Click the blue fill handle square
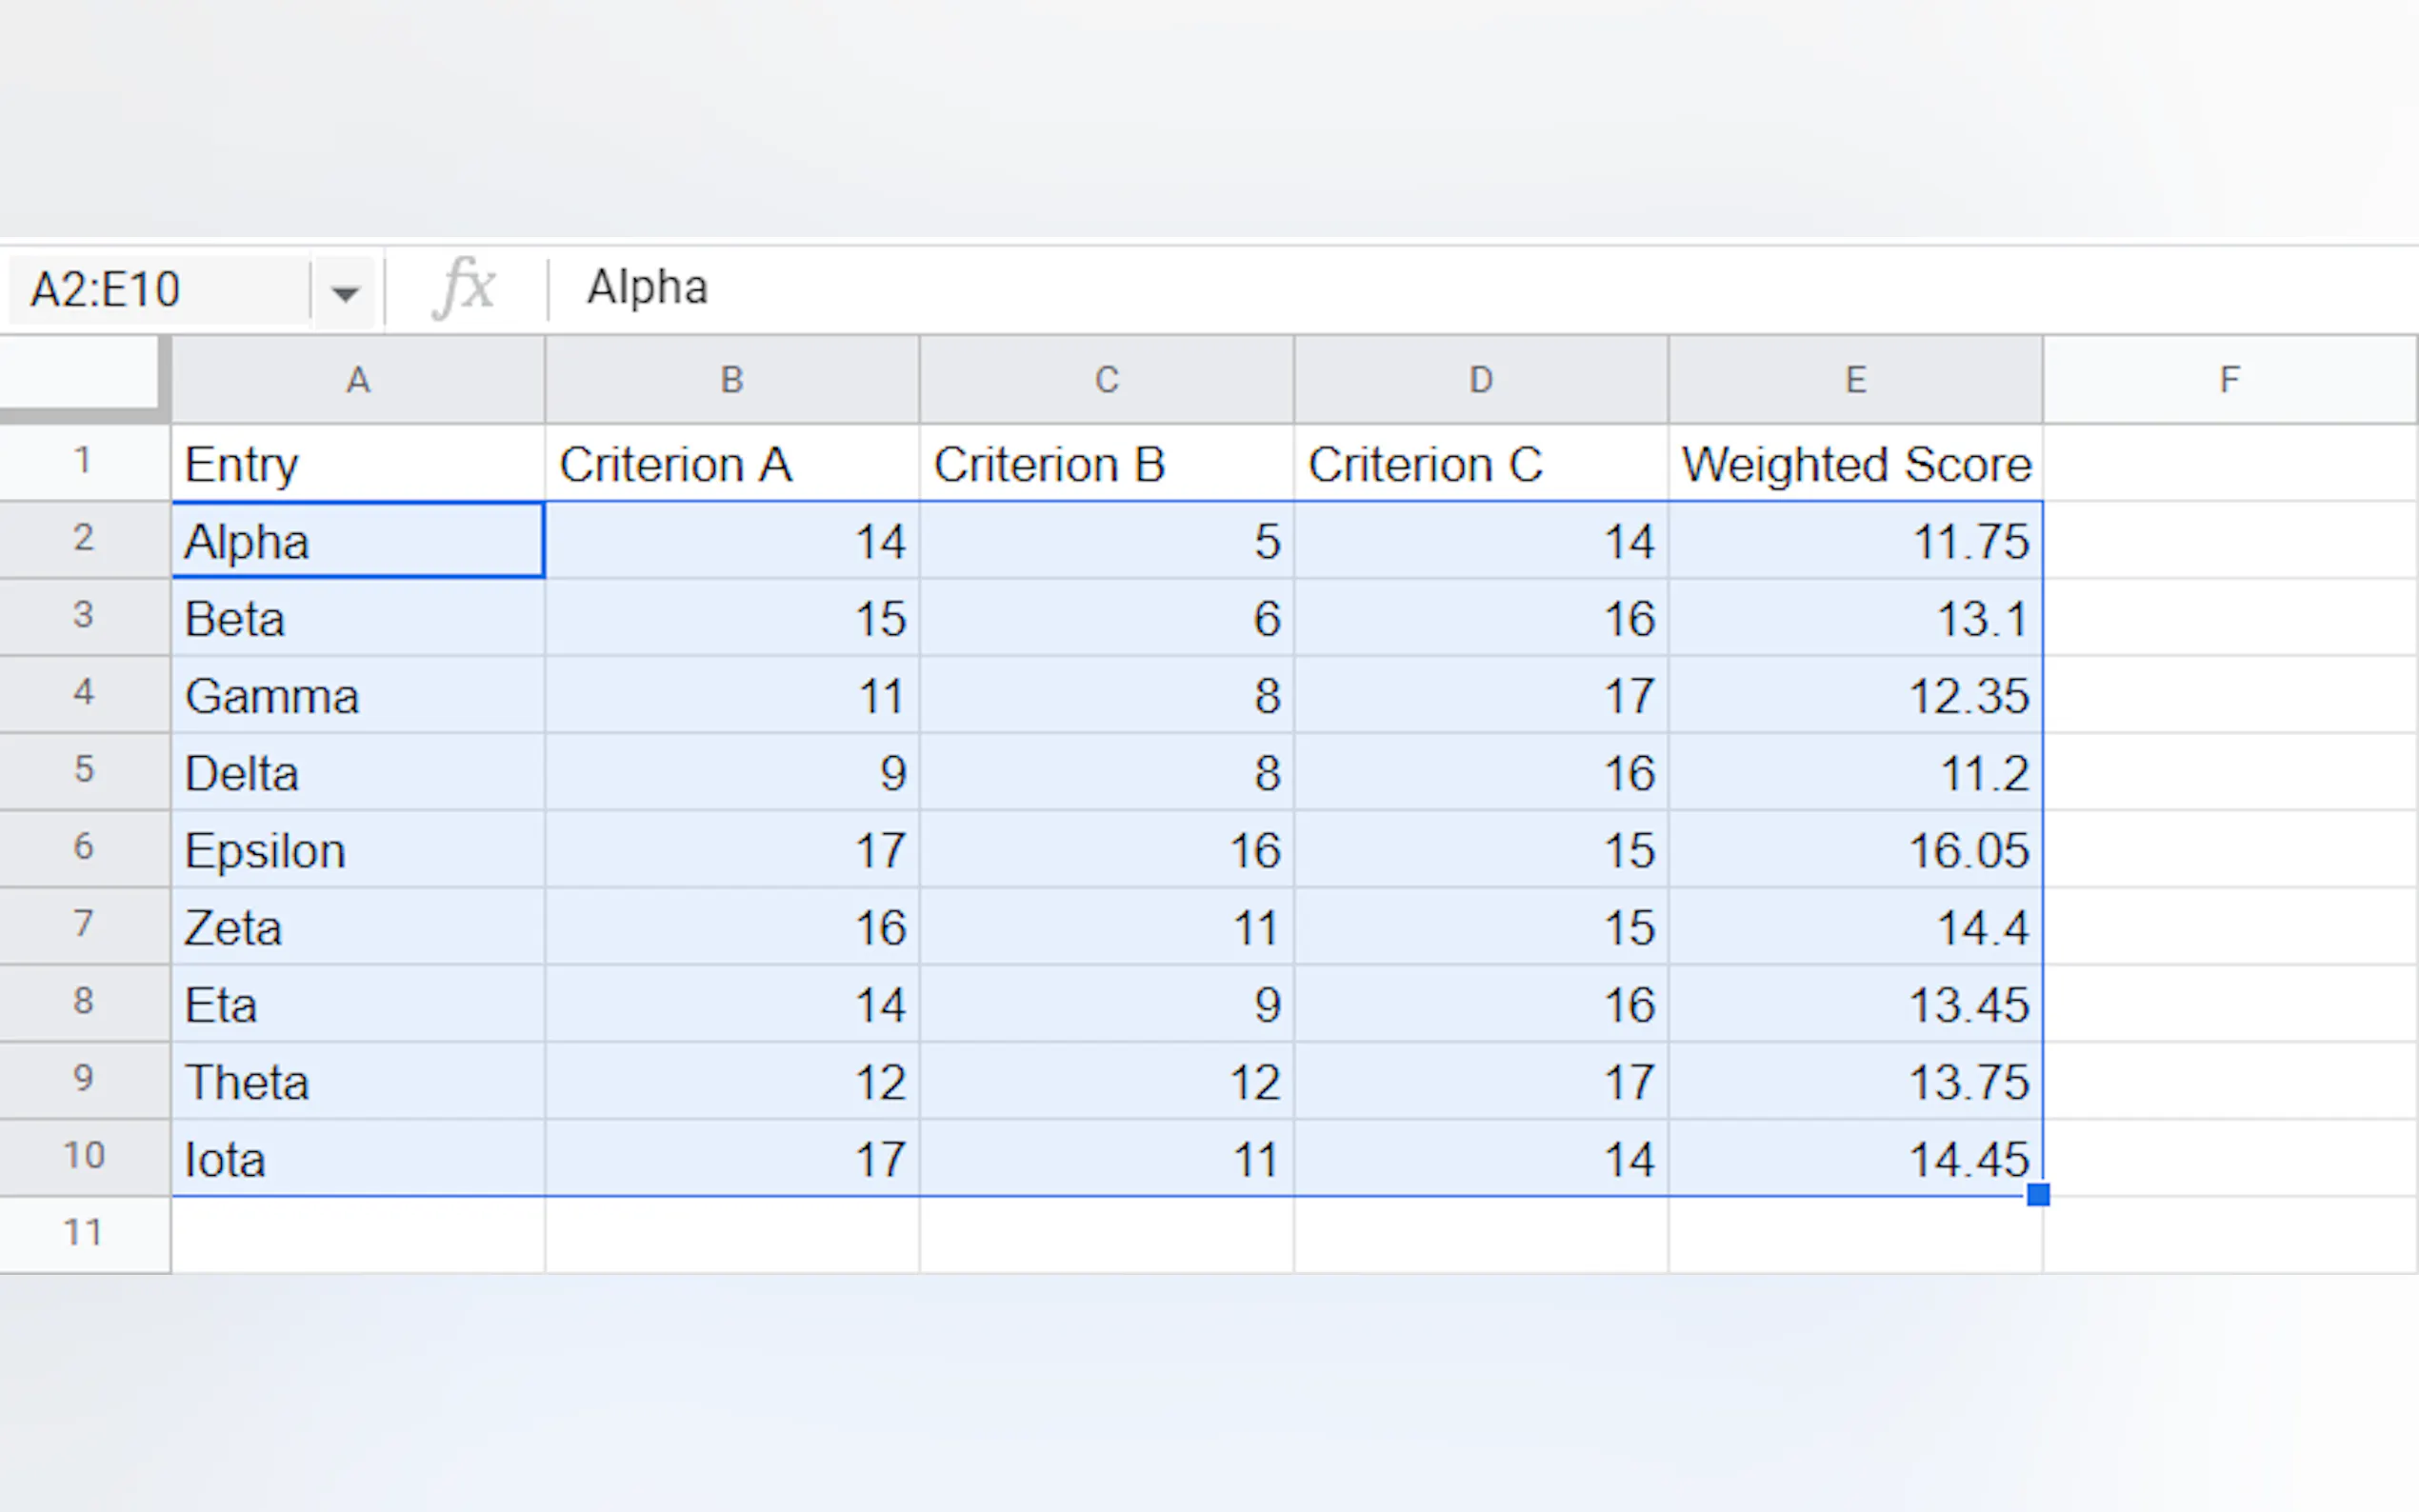The image size is (2419, 1512). pos(2038,1194)
